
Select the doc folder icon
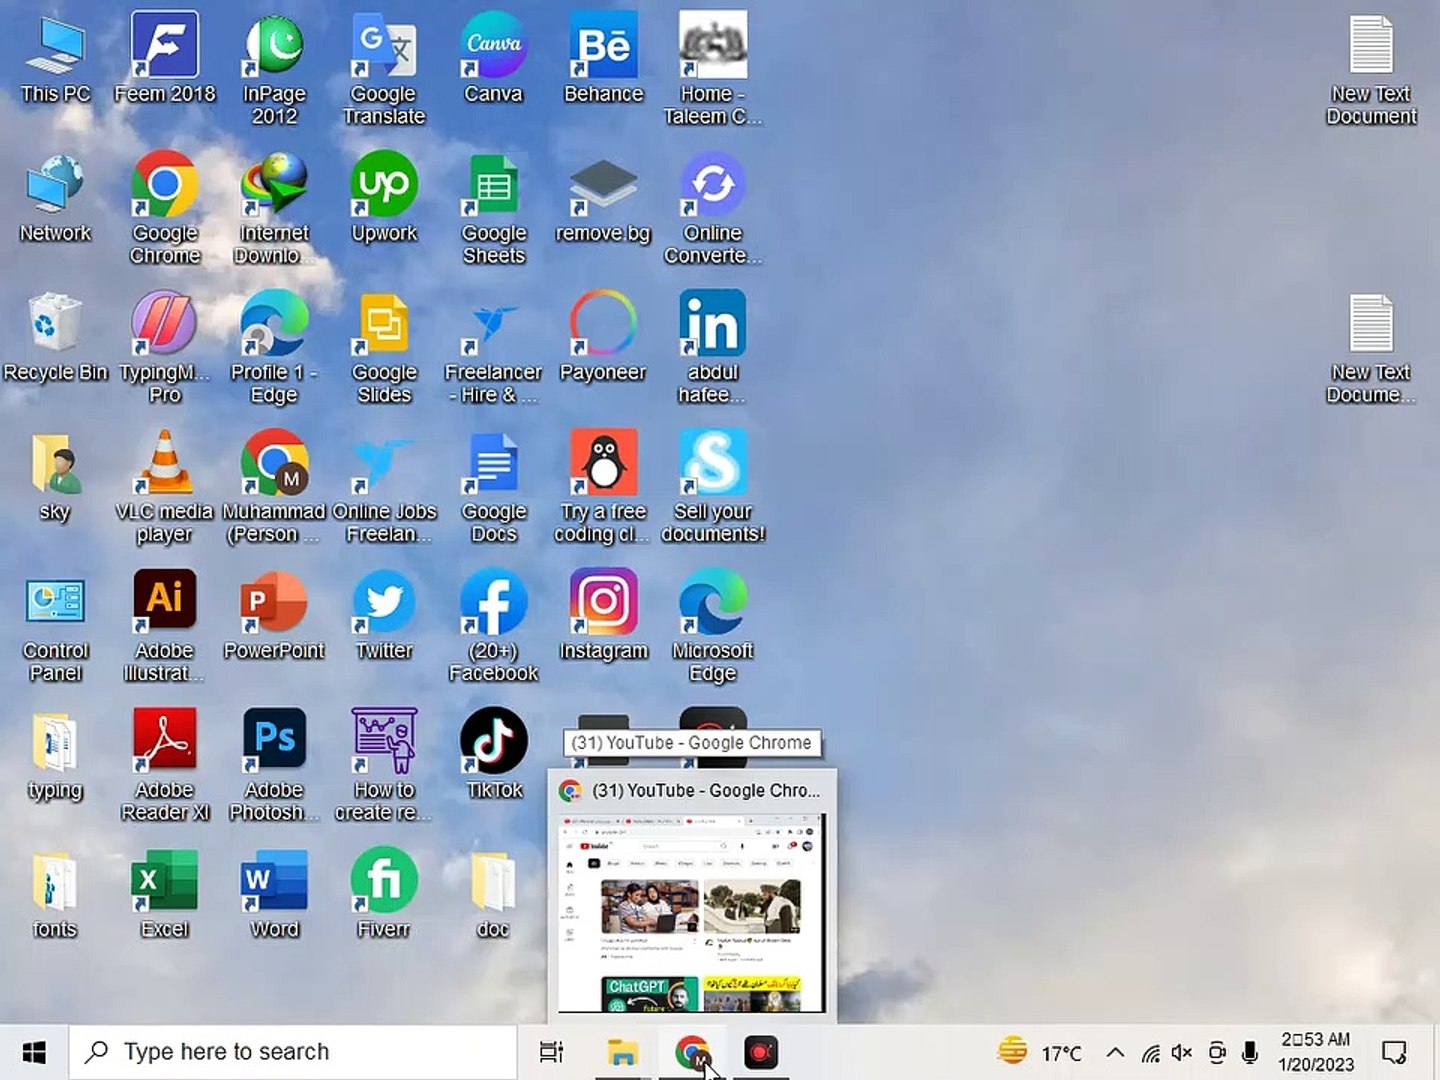coord(494,894)
